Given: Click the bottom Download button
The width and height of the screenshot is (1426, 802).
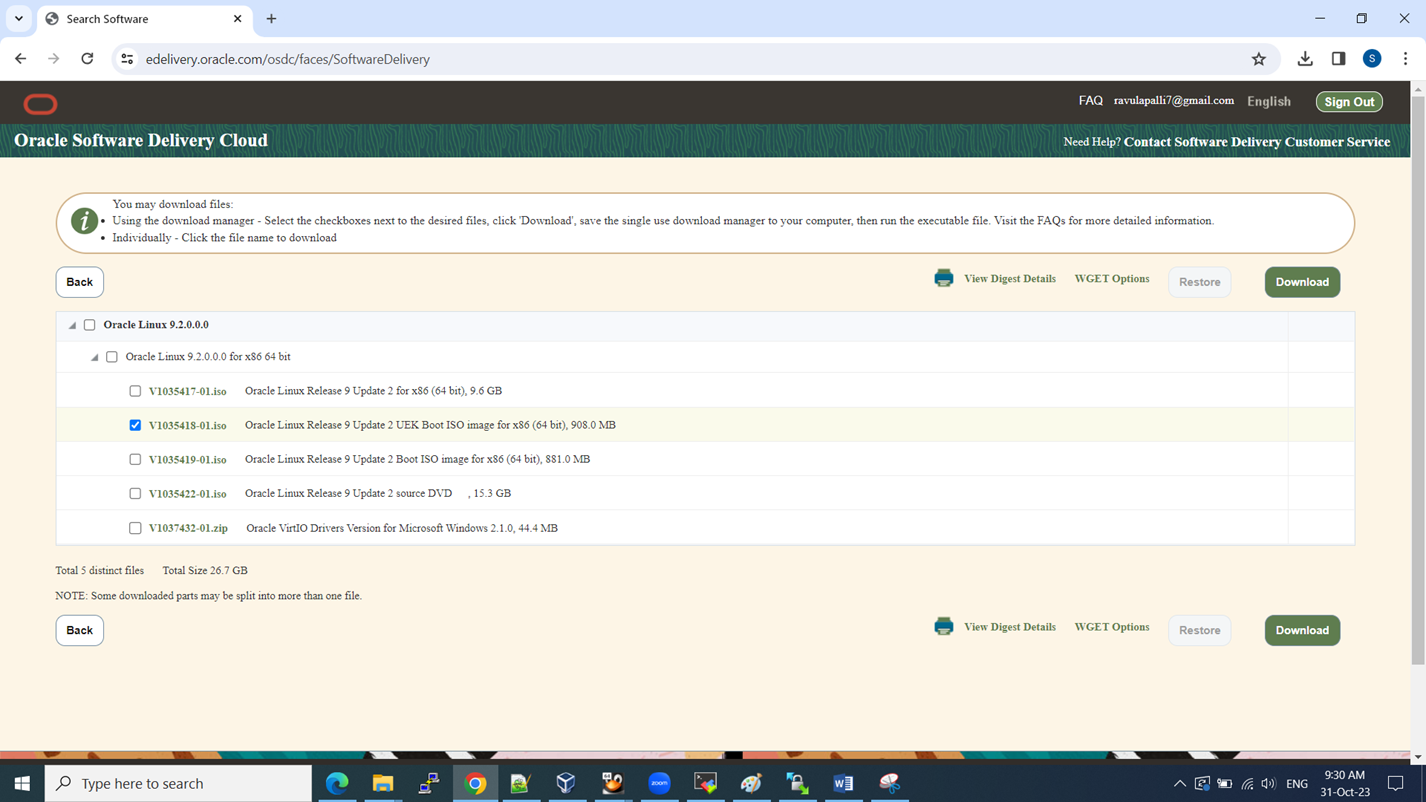Looking at the screenshot, I should point(1302,630).
